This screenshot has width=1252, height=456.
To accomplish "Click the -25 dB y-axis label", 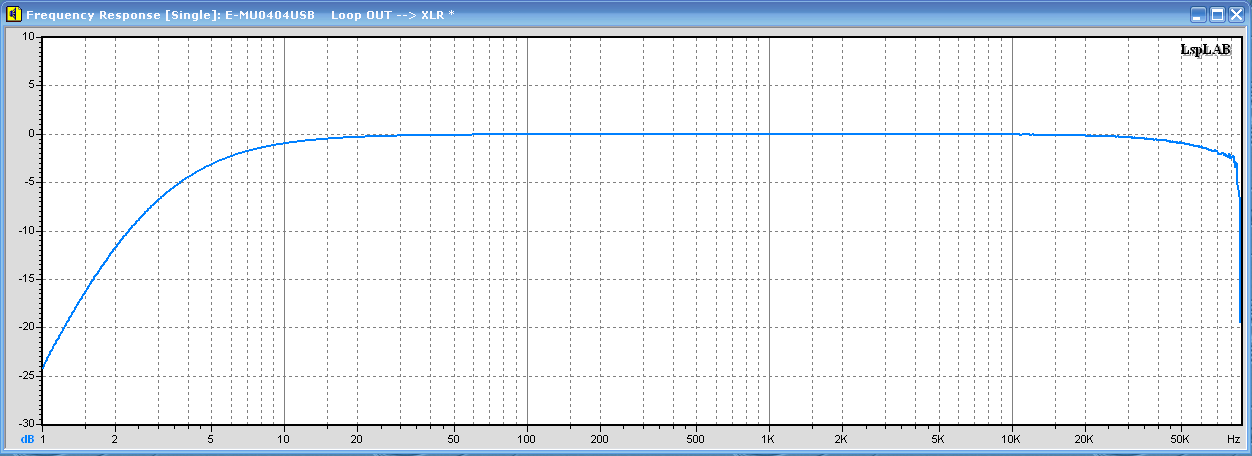I will click(25, 376).
